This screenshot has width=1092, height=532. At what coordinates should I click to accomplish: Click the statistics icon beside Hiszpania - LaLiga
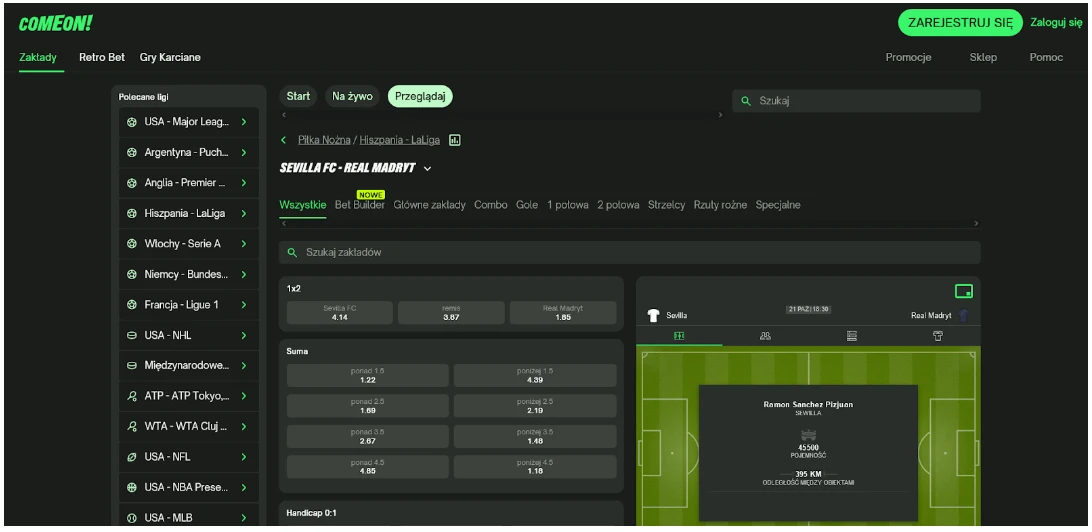(455, 140)
